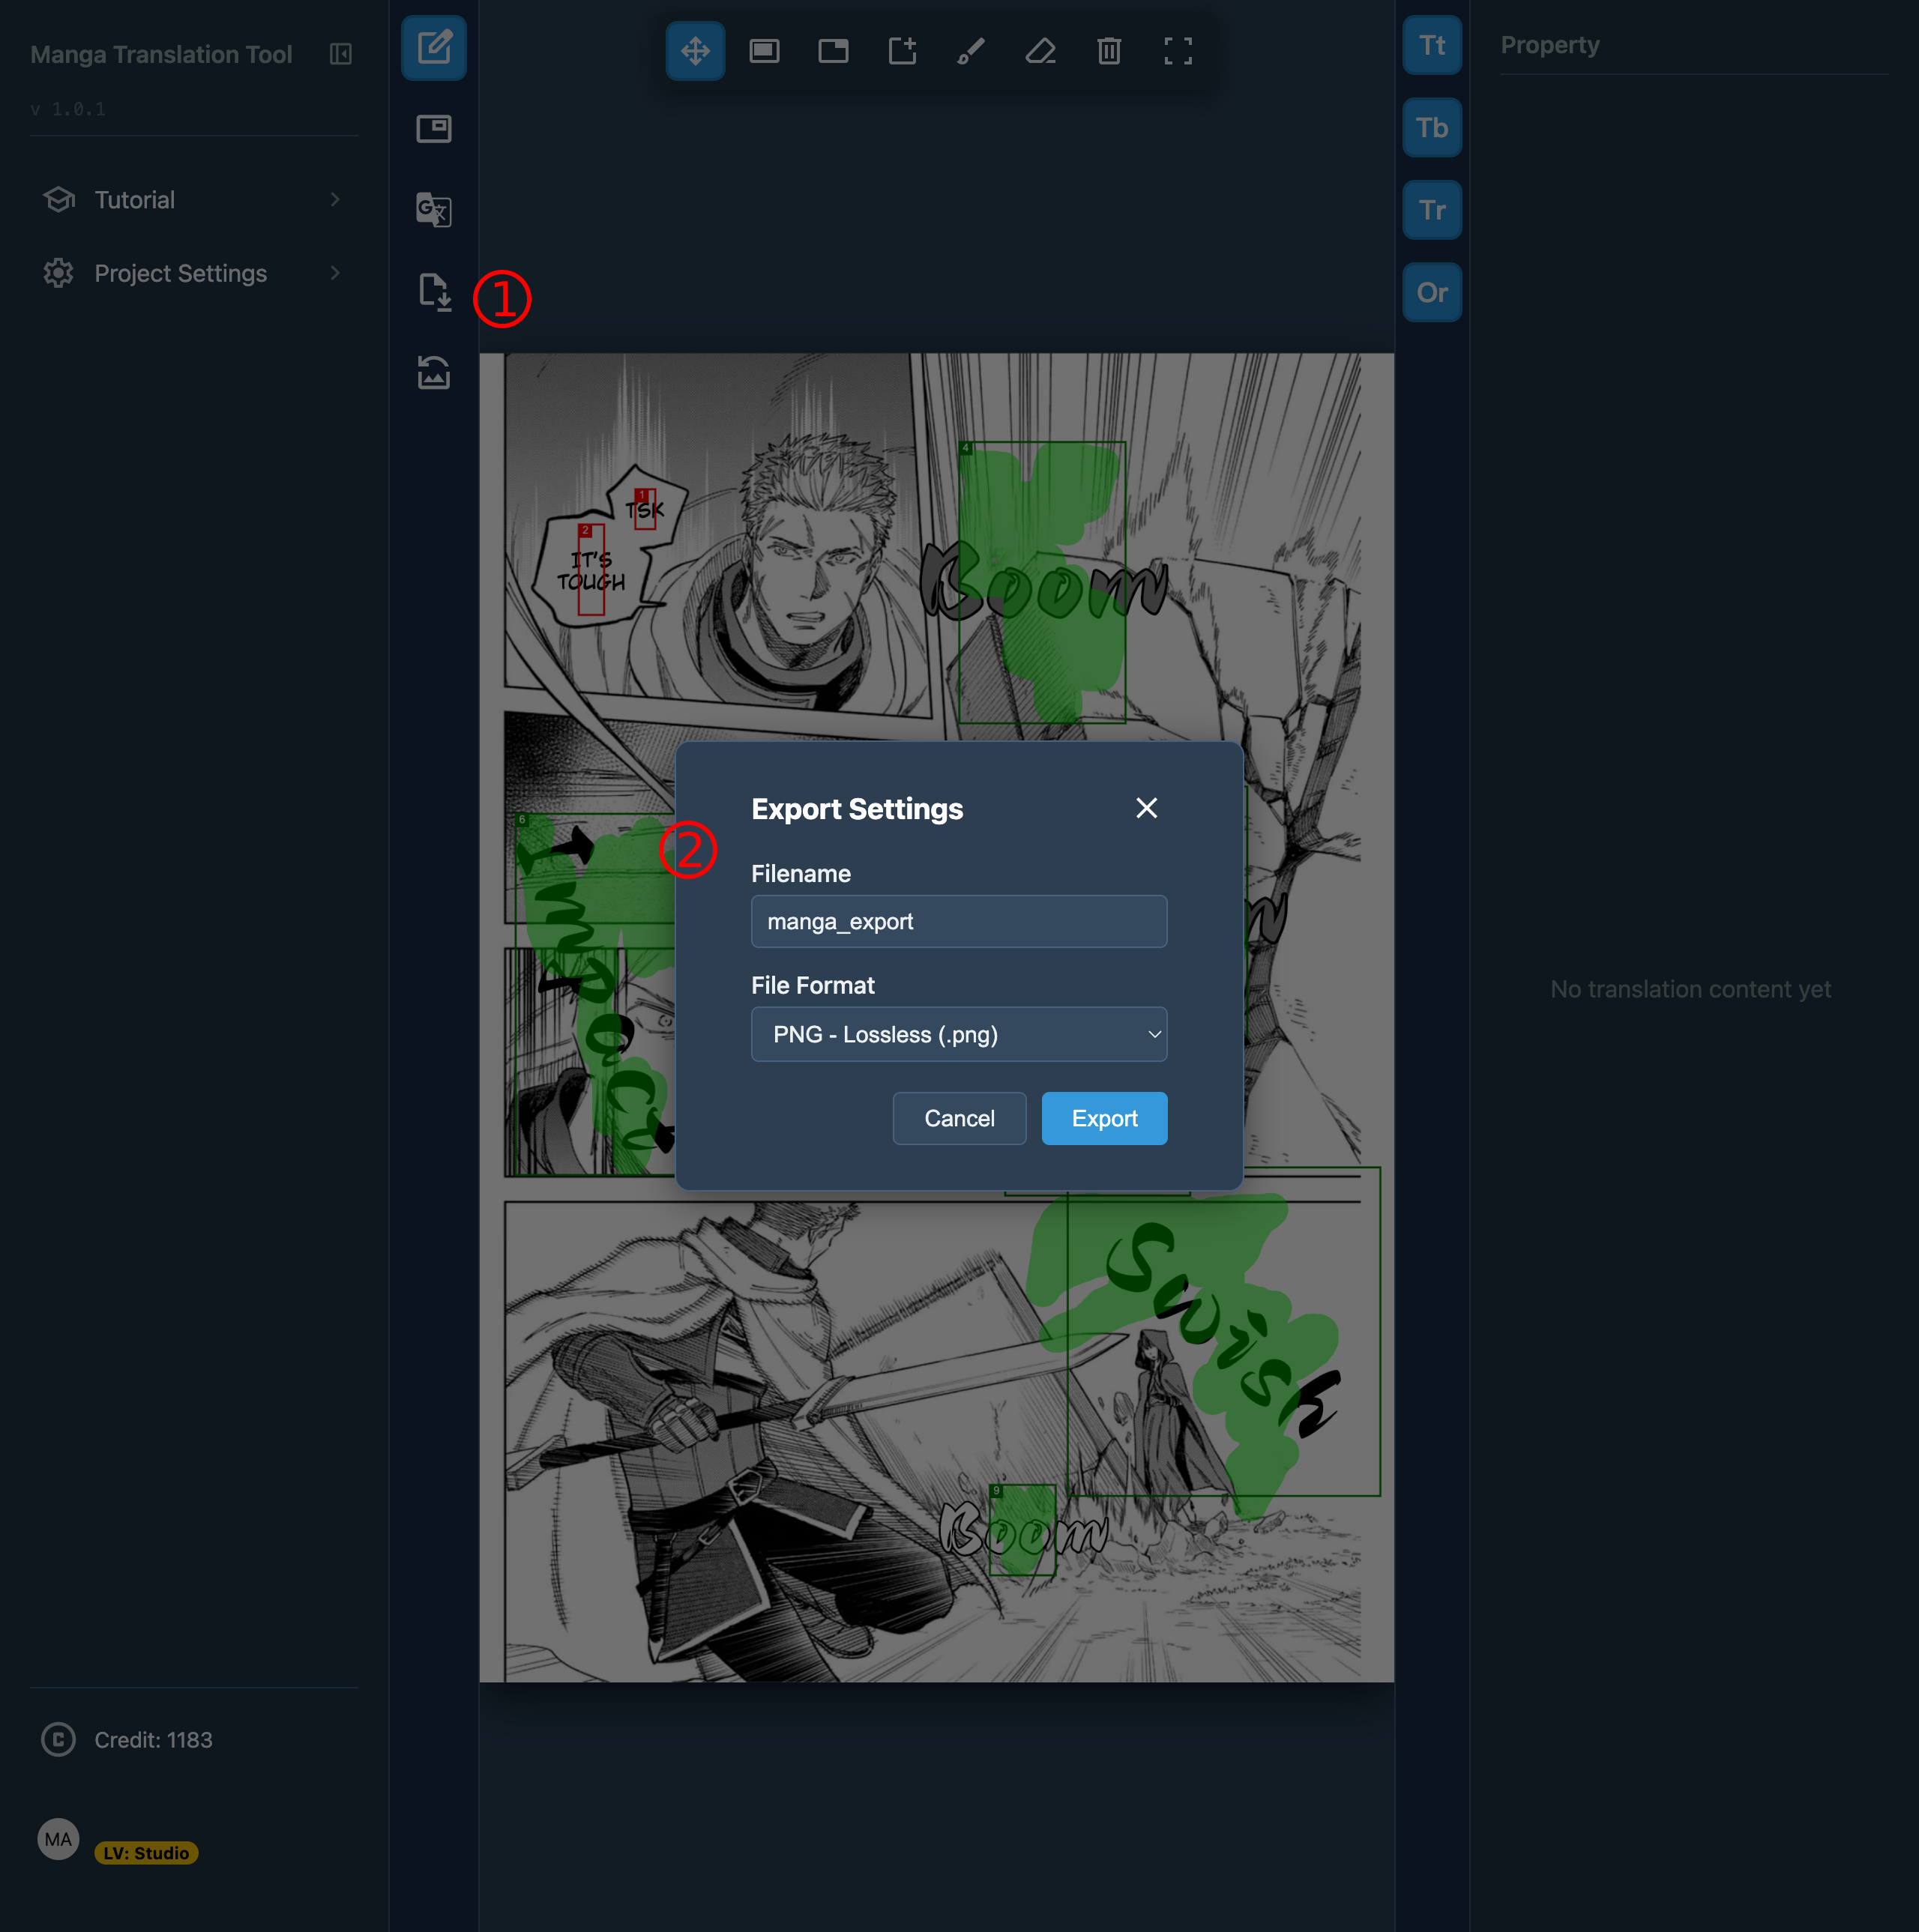
Task: Click the Property panel heading
Action: 1549,45
